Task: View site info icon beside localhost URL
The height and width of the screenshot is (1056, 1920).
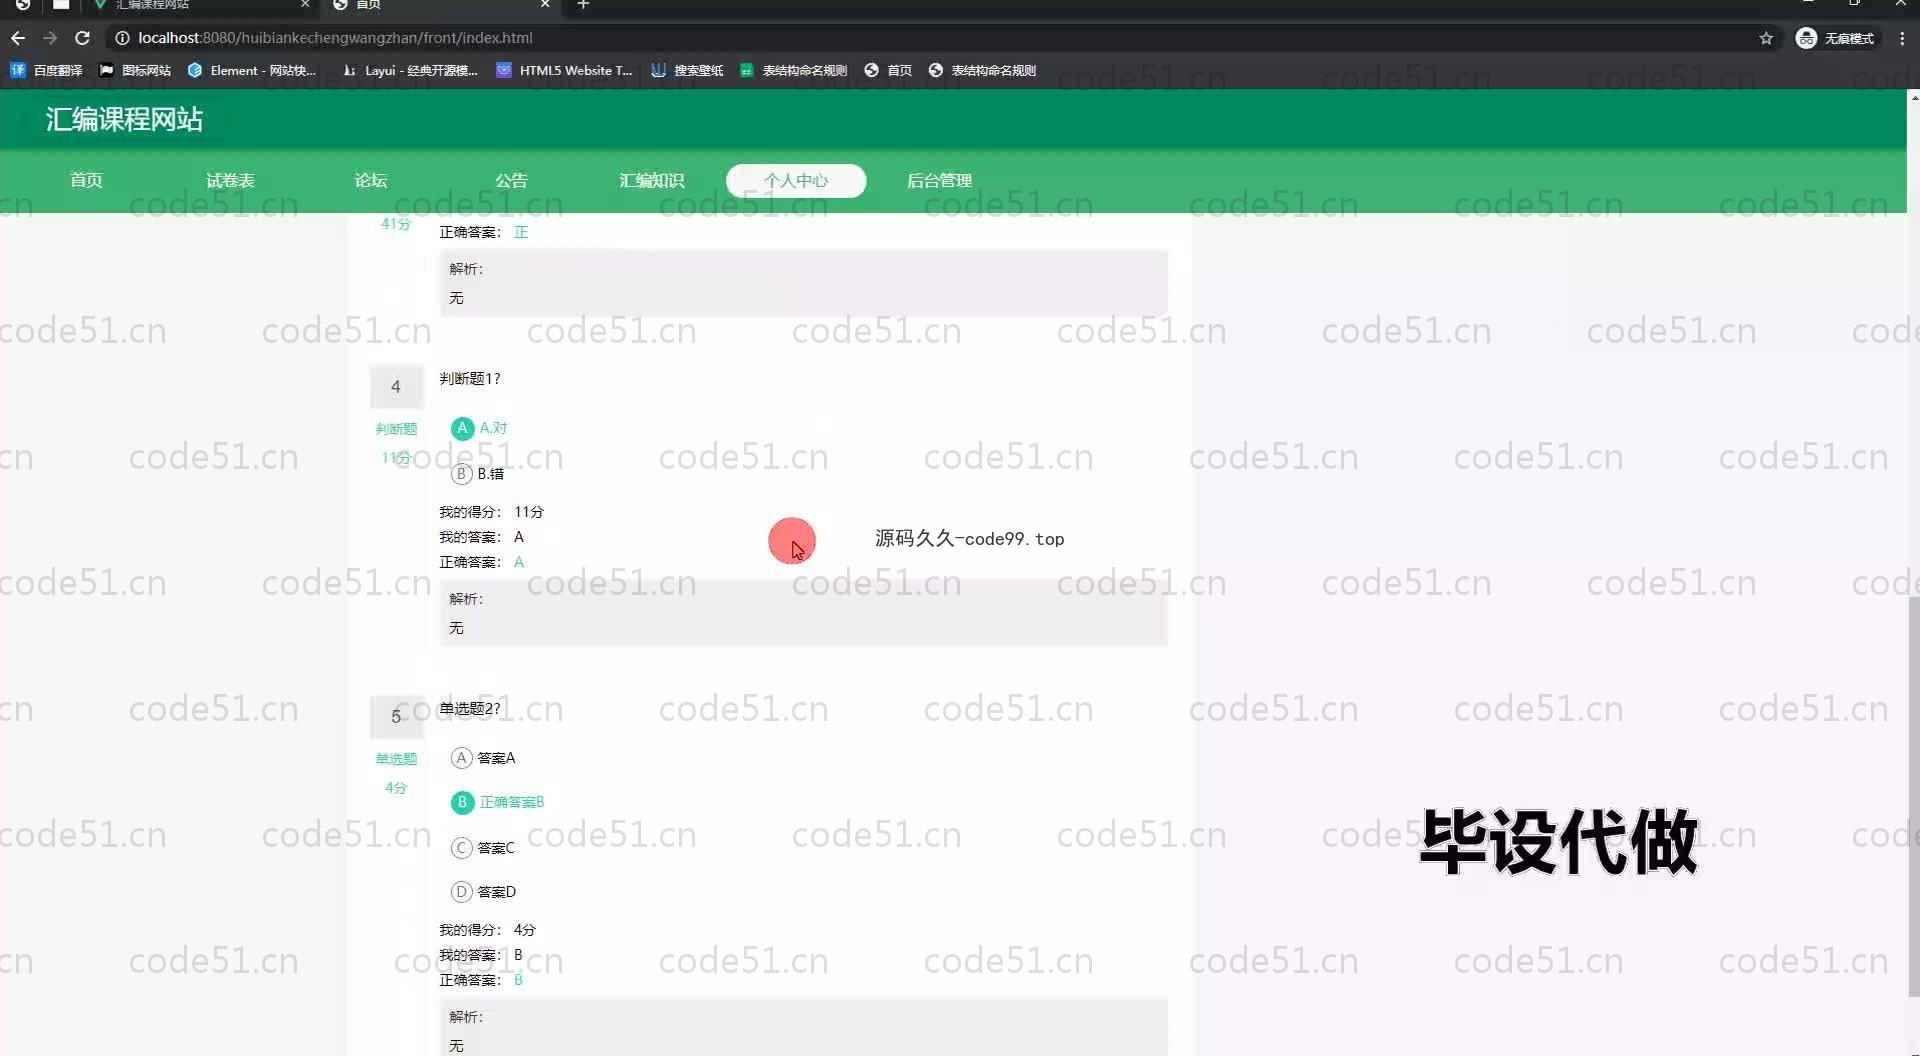Action: (122, 38)
